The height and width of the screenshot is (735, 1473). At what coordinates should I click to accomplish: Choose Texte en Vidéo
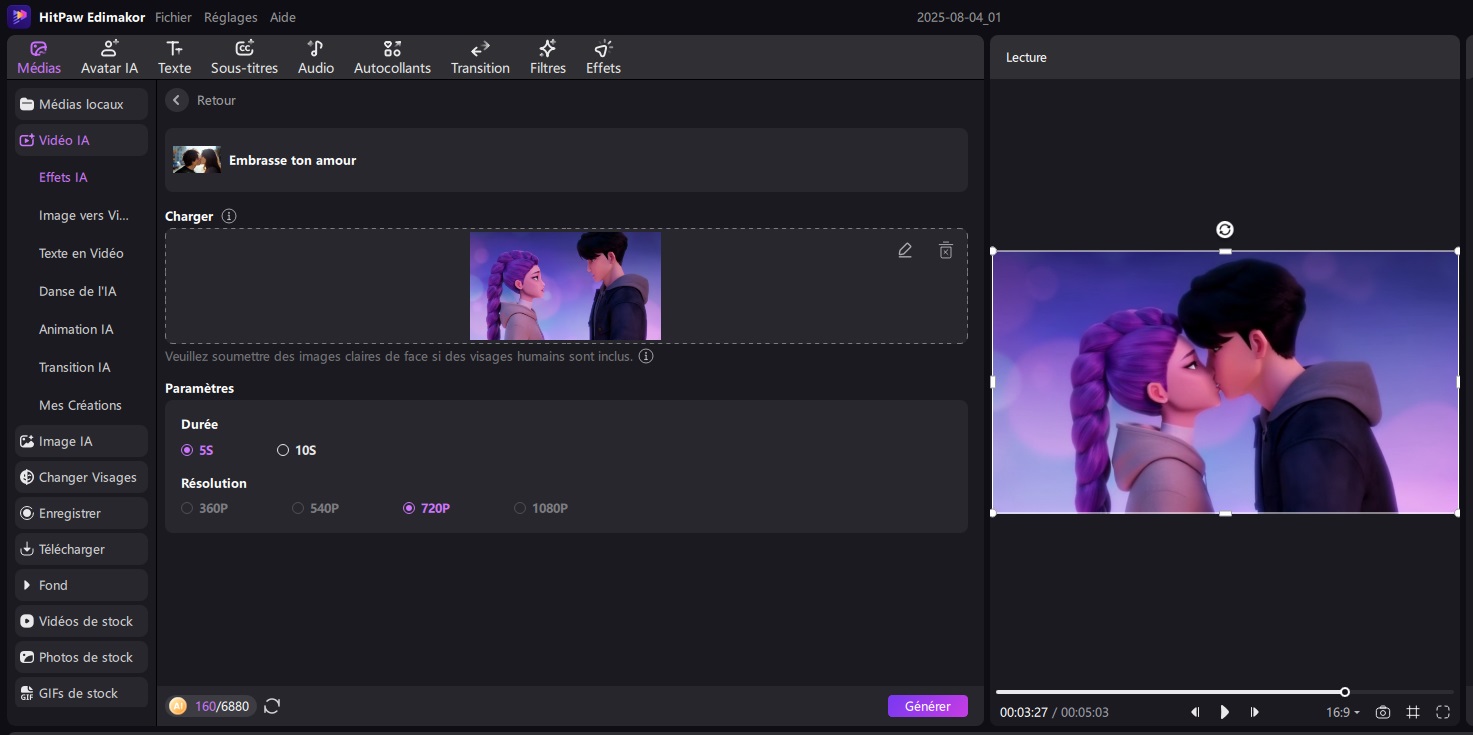[81, 253]
